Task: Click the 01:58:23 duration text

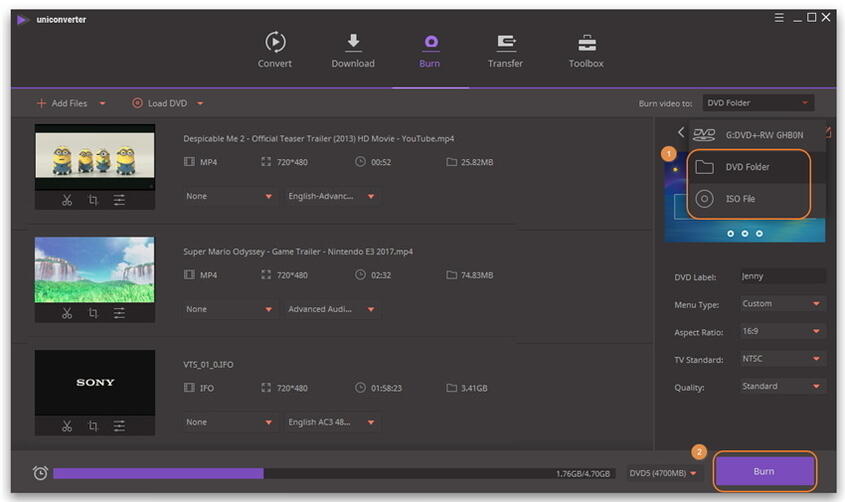Action: 386,388
